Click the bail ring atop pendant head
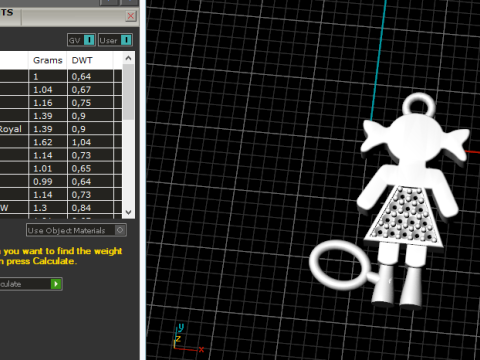The image size is (480, 360). (419, 105)
